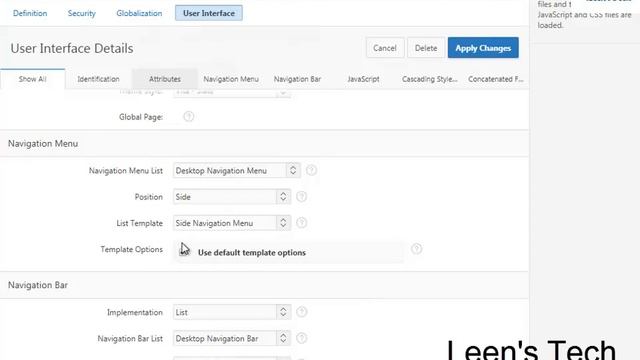Select the Show All sub-tab
Image resolution: width=640 pixels, height=360 pixels.
click(32, 79)
